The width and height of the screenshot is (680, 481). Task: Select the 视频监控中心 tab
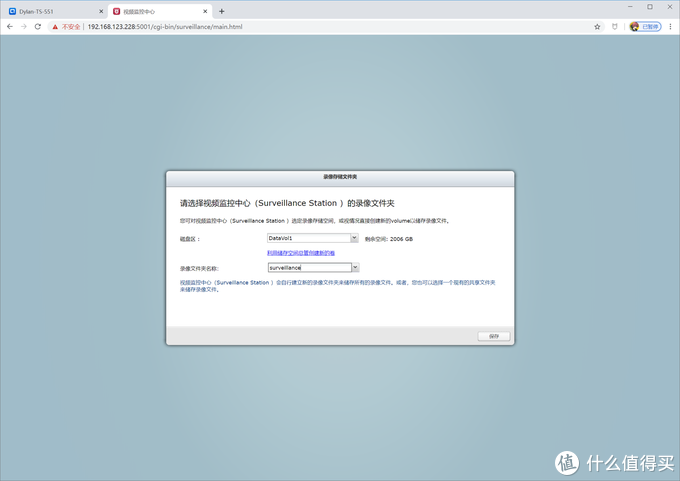pos(160,11)
